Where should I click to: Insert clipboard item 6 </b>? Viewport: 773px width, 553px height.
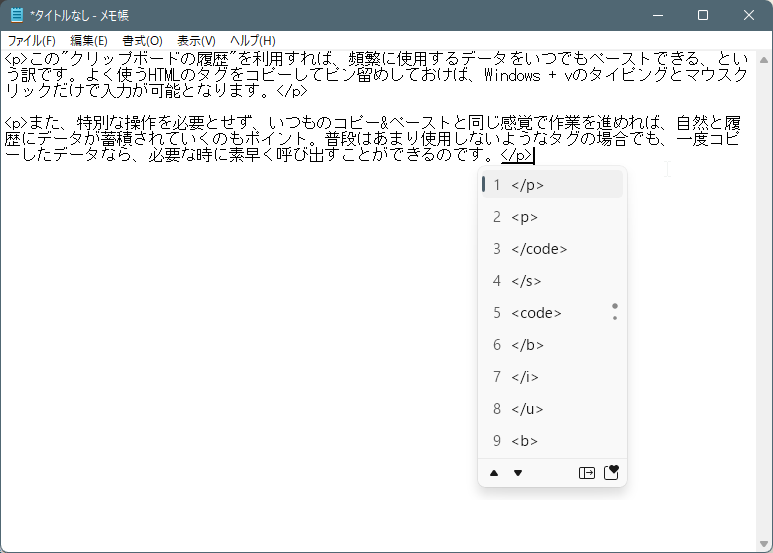pyautogui.click(x=552, y=345)
